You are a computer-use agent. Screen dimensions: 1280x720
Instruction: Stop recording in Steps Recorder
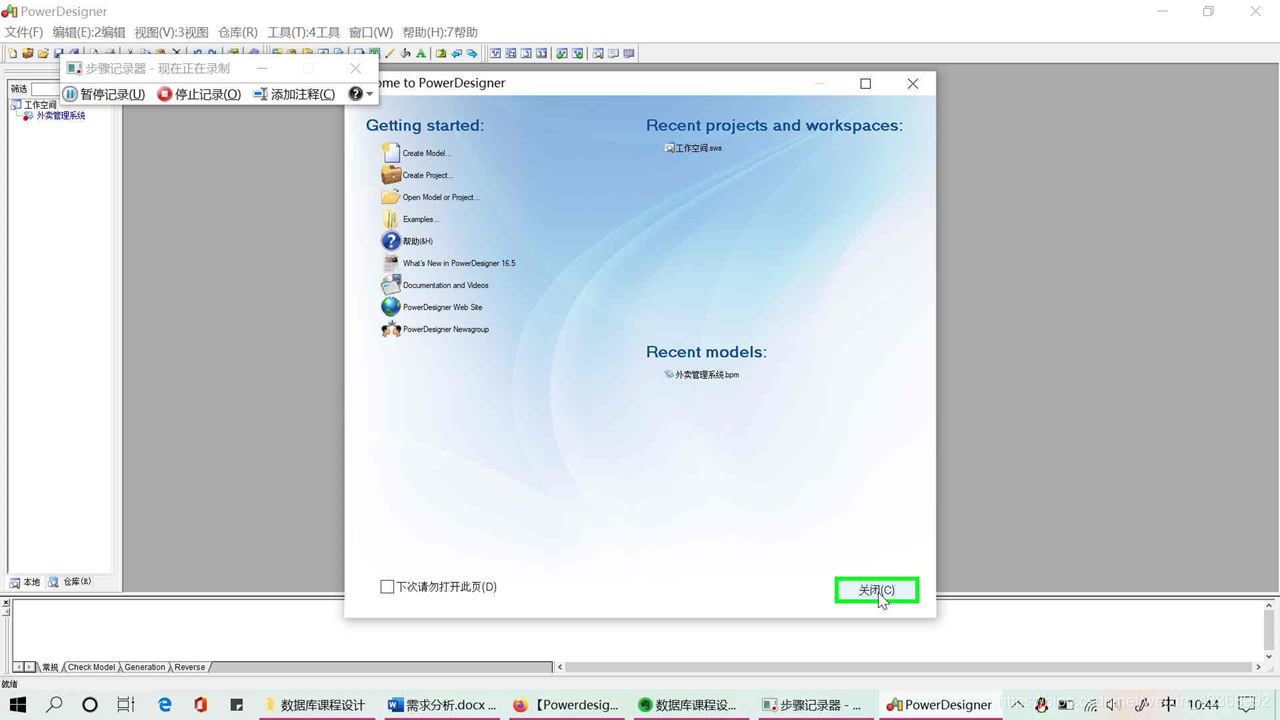pos(200,94)
